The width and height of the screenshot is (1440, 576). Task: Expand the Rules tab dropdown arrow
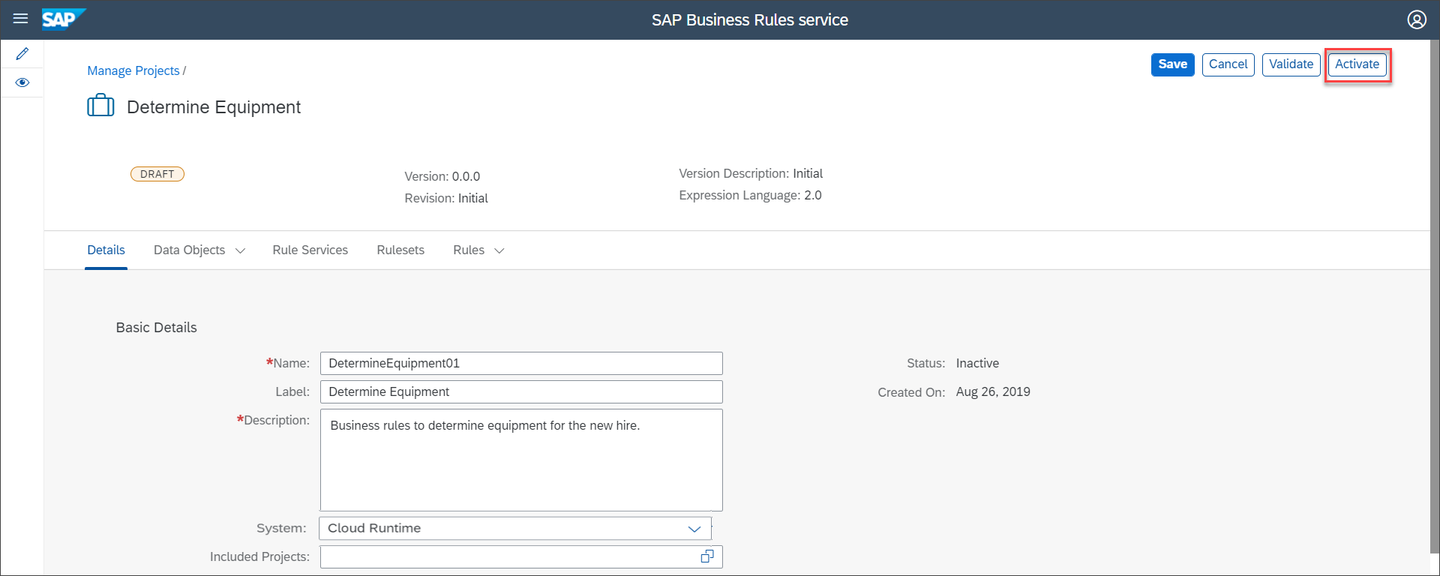pyautogui.click(x=499, y=251)
